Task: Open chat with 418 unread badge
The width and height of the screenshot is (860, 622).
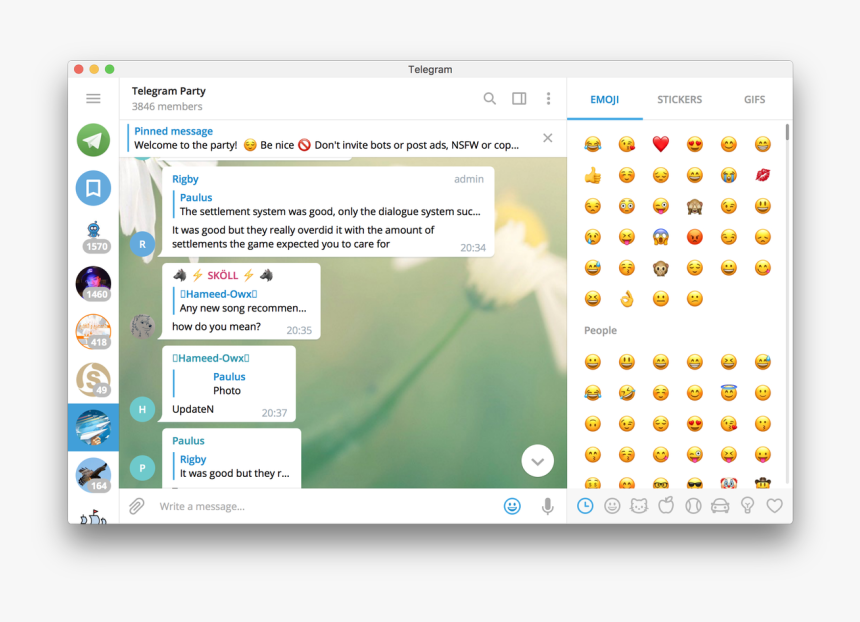Action: 93,331
